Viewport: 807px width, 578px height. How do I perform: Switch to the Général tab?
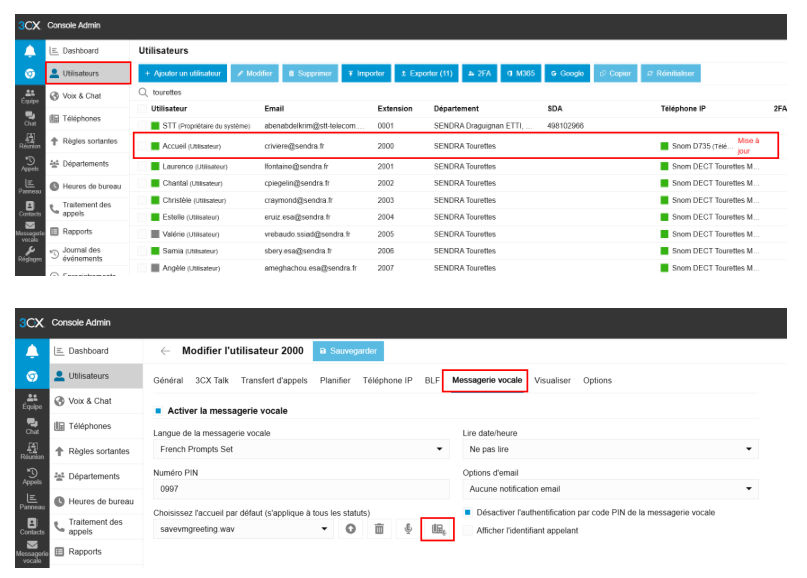(168, 380)
